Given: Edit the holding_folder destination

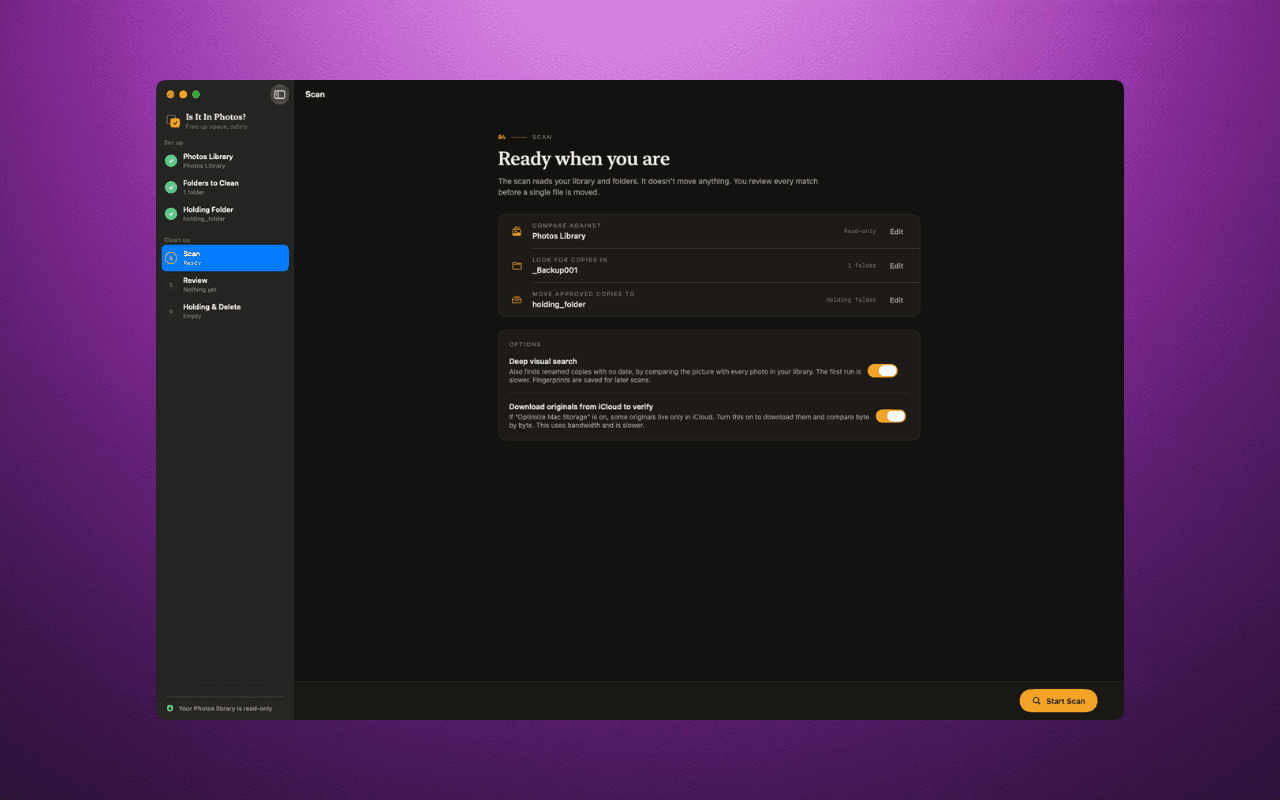Looking at the screenshot, I should (x=896, y=300).
